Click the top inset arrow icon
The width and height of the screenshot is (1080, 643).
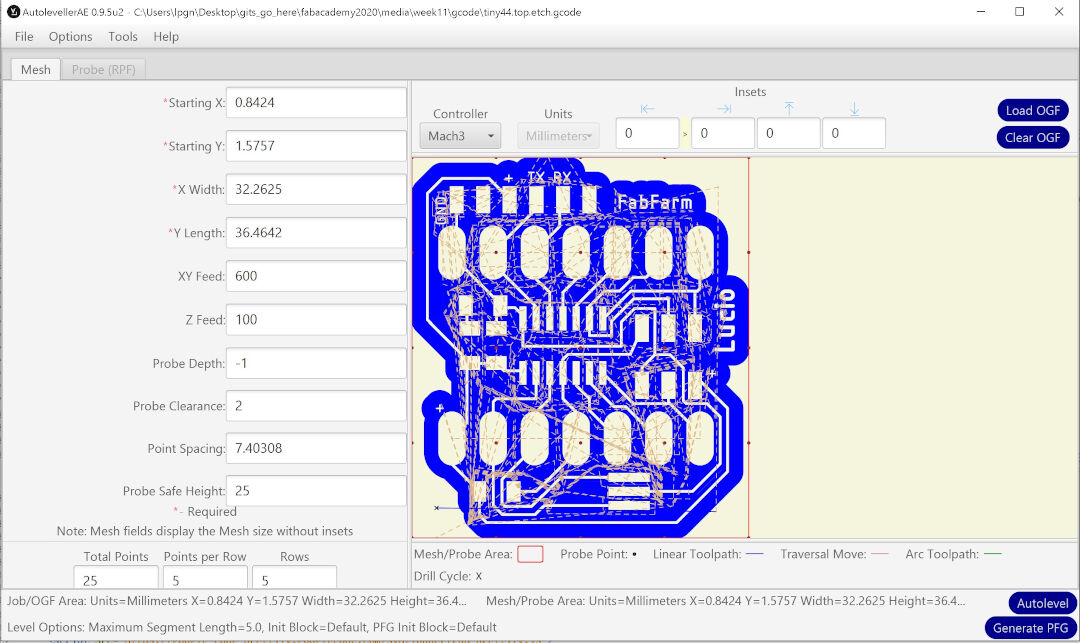[x=788, y=108]
